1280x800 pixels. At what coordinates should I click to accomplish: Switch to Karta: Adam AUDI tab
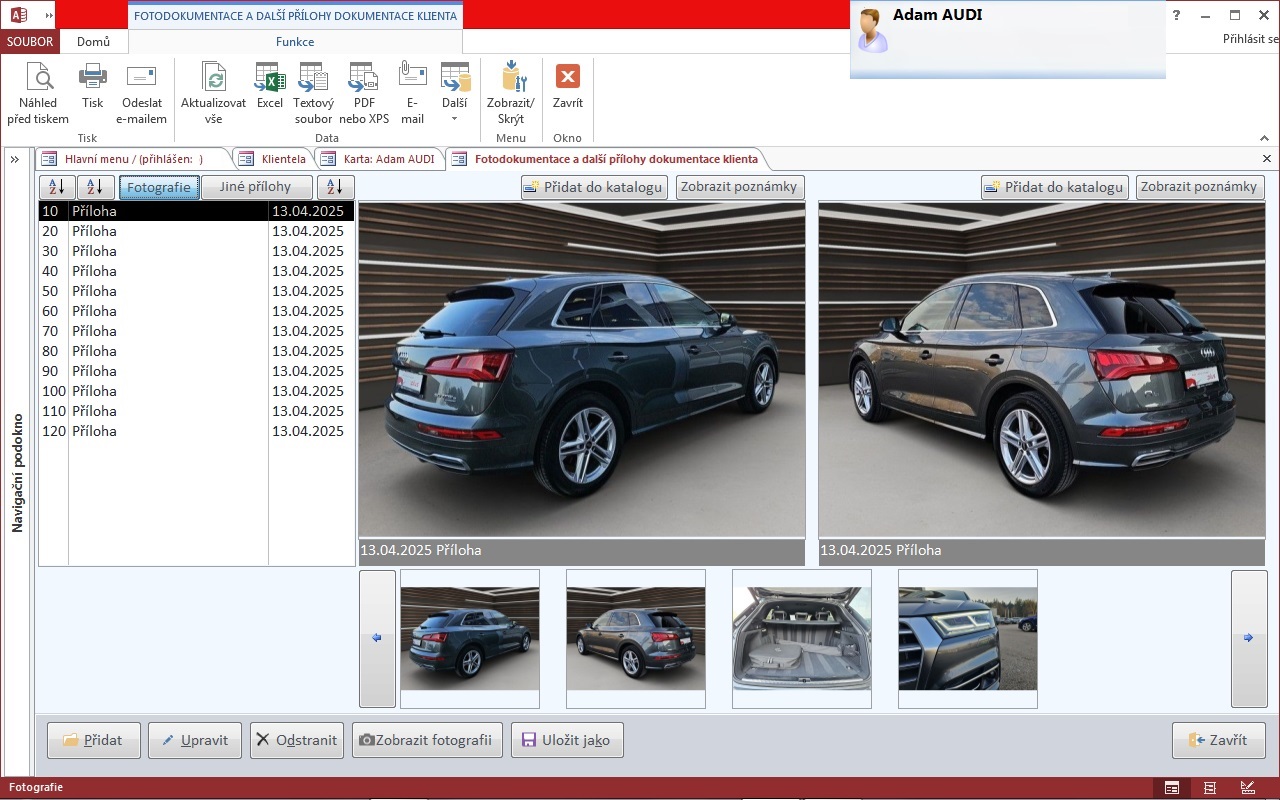point(378,159)
